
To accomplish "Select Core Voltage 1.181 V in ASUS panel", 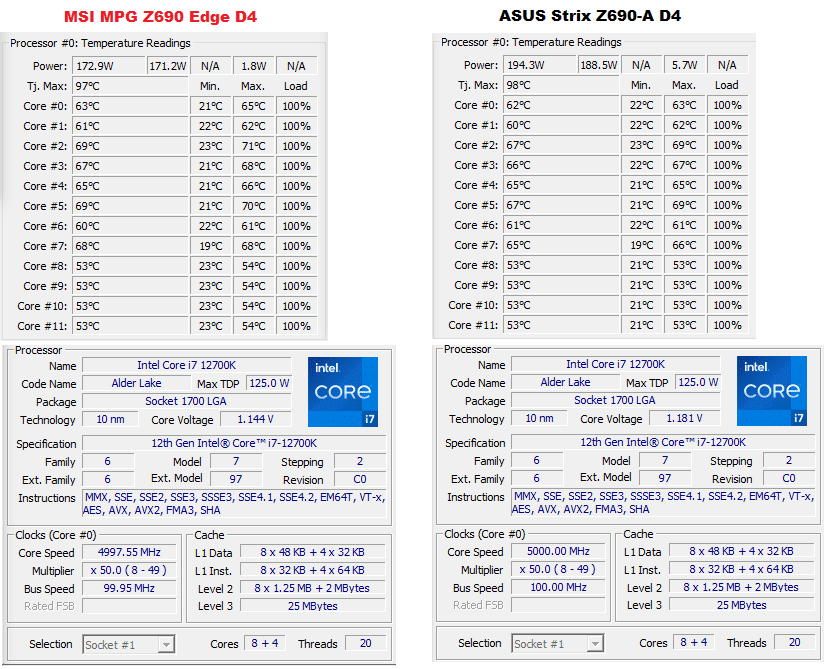I will pos(684,418).
